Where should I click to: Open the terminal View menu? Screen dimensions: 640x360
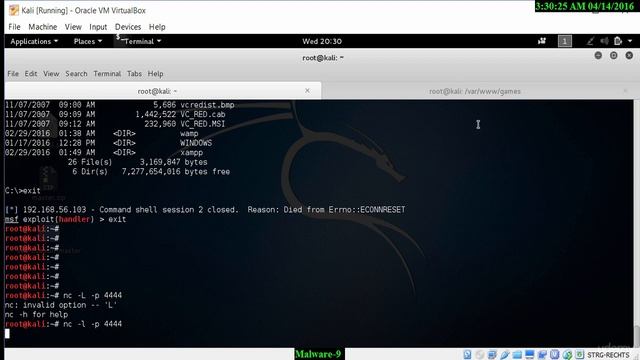[x=51, y=74]
